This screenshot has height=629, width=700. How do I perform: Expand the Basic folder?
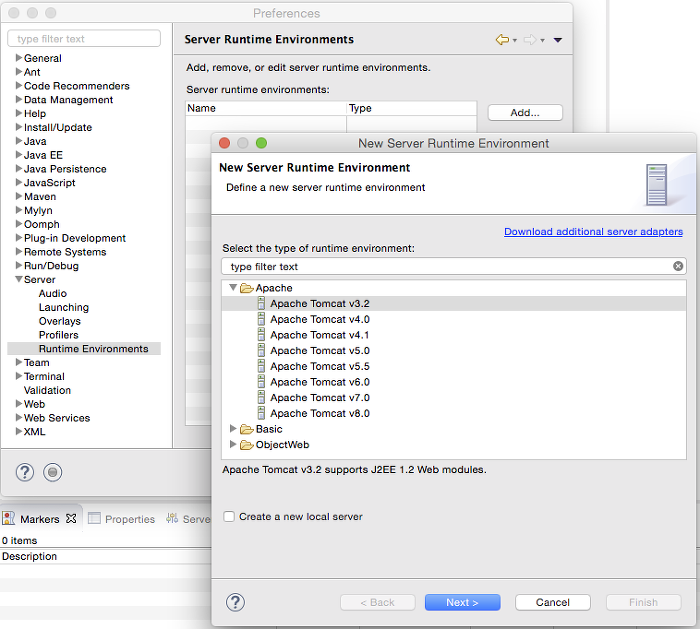click(233, 429)
